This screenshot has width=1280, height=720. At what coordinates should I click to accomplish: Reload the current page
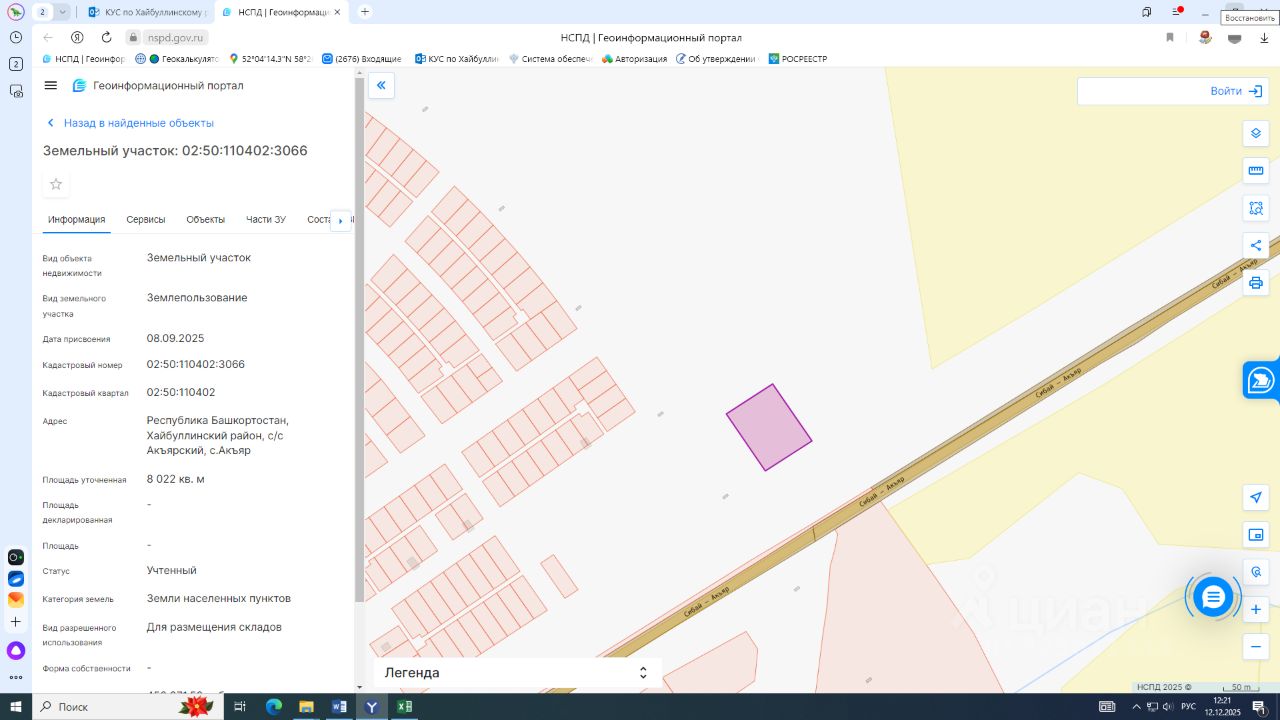point(106,37)
